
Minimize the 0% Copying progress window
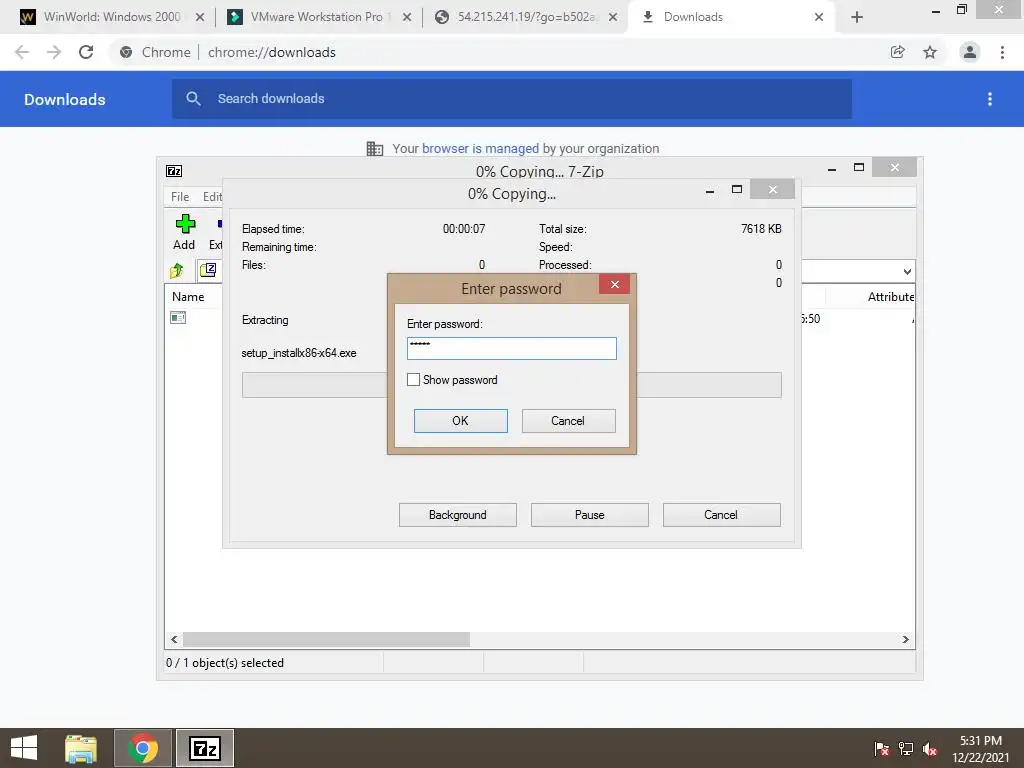pyautogui.click(x=710, y=190)
